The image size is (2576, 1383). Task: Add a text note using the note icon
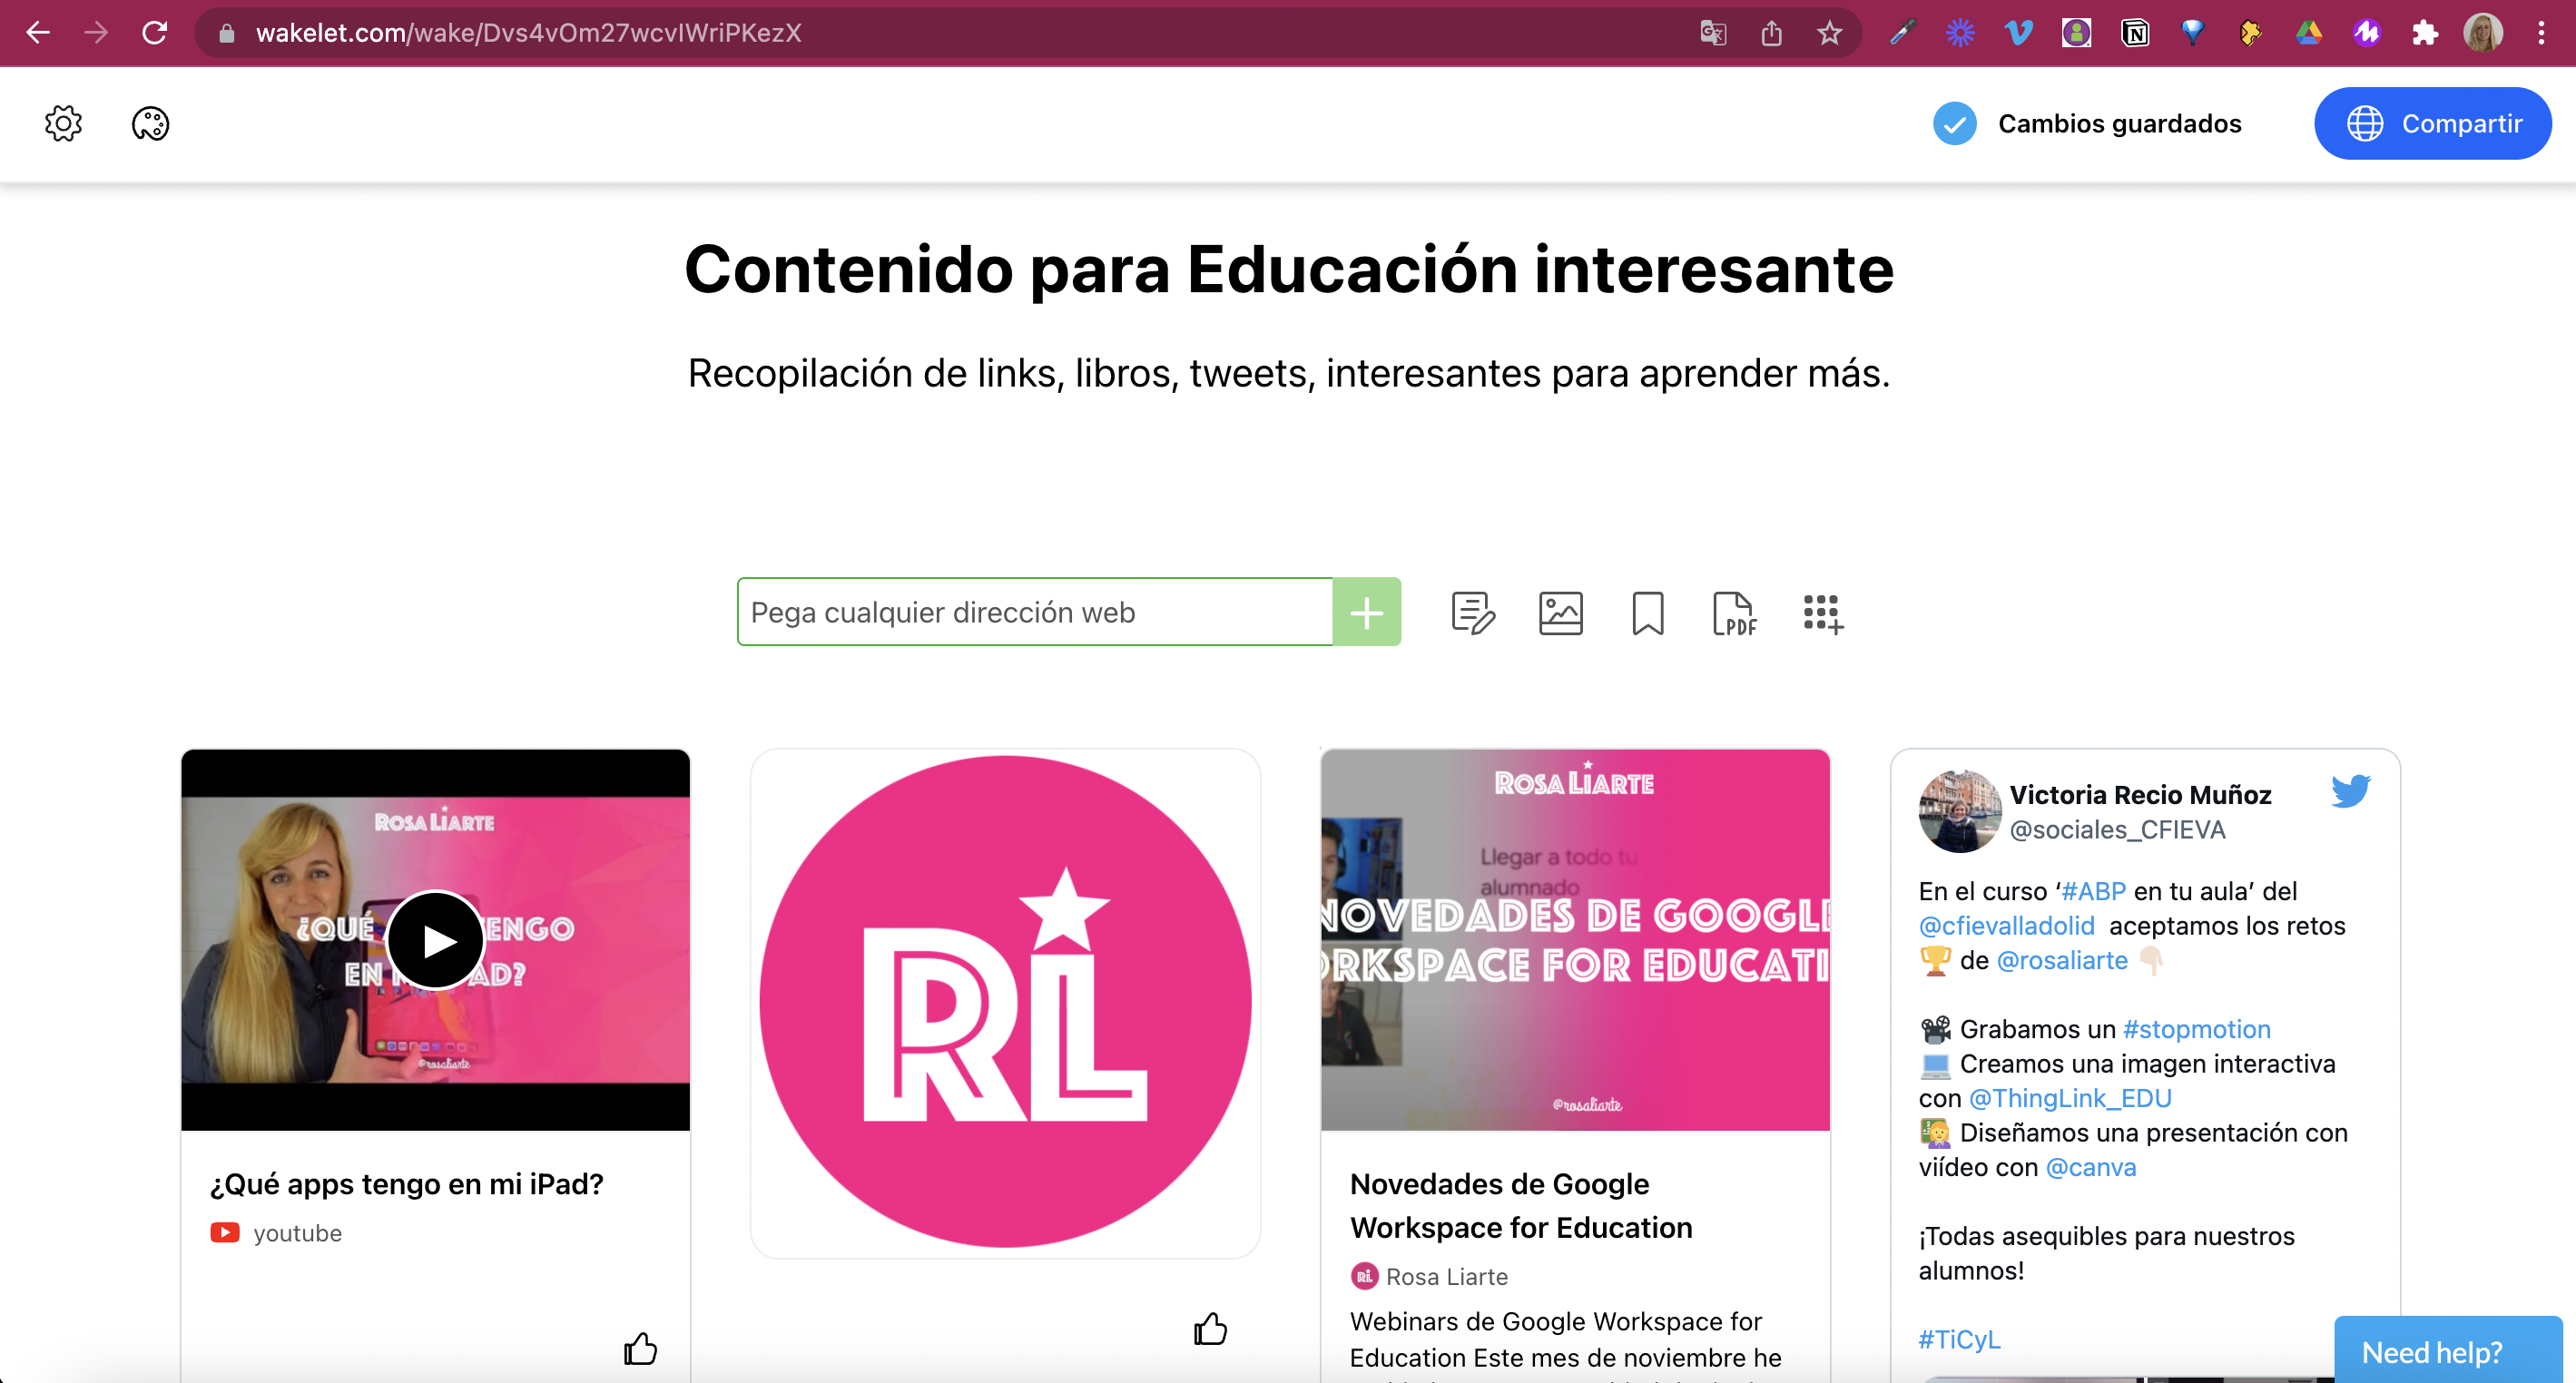(x=1472, y=613)
